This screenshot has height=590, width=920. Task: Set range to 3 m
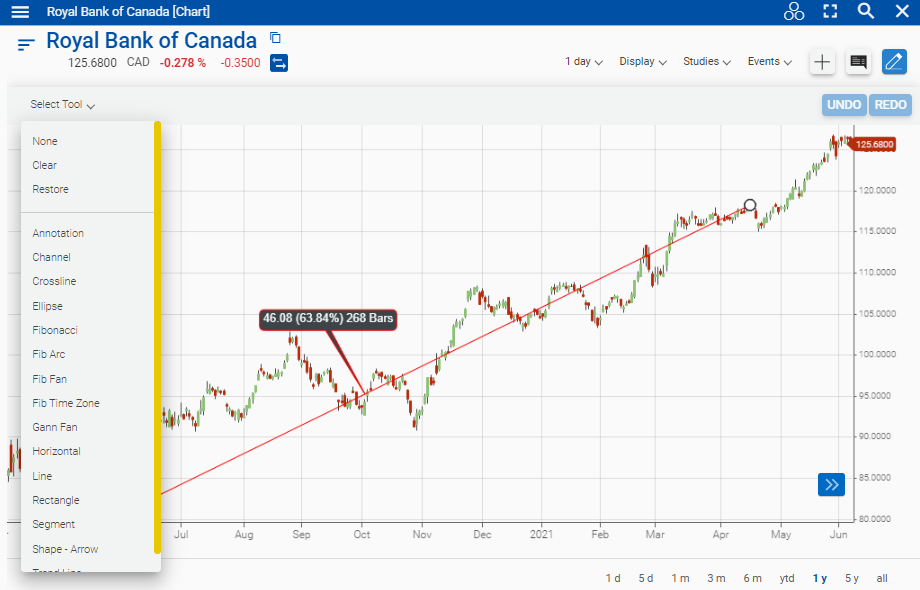716,578
